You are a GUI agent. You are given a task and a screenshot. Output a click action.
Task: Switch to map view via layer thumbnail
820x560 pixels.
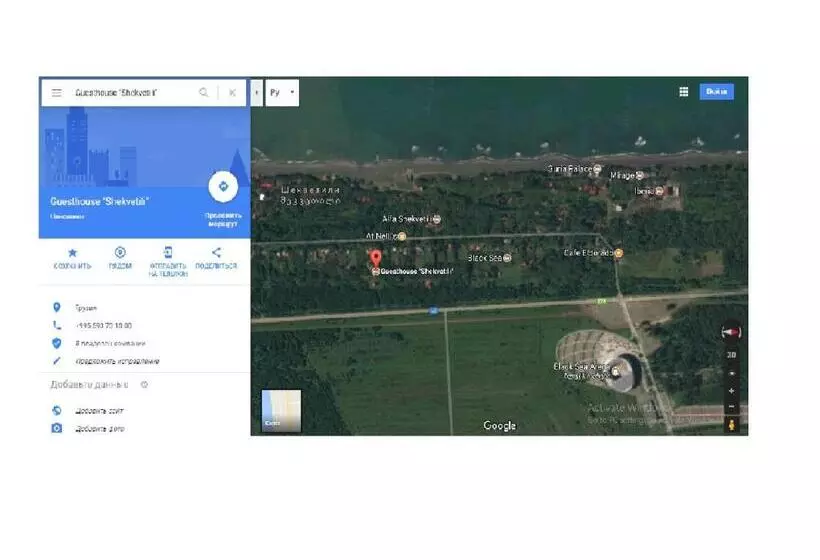(x=281, y=410)
